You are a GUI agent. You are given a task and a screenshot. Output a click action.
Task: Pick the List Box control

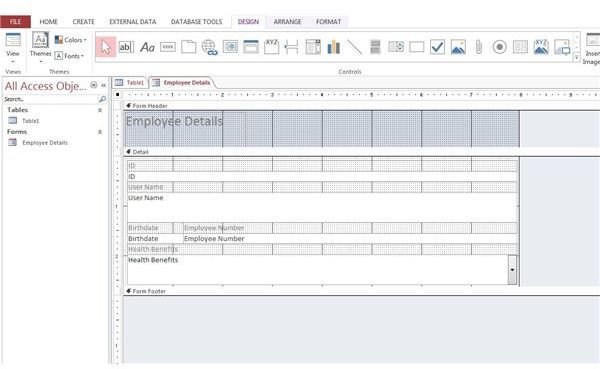click(396, 47)
